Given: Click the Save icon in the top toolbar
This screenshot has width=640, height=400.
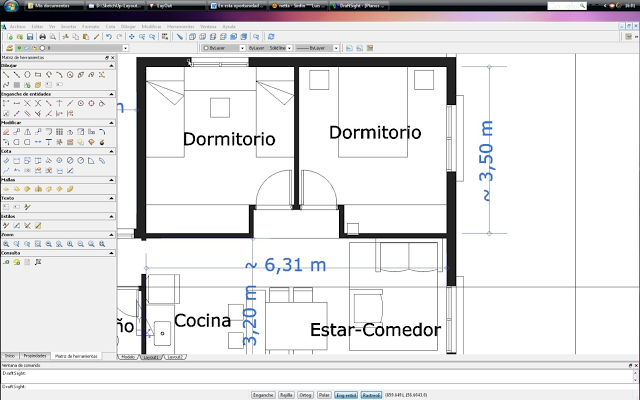Looking at the screenshot, I should tap(30, 36).
